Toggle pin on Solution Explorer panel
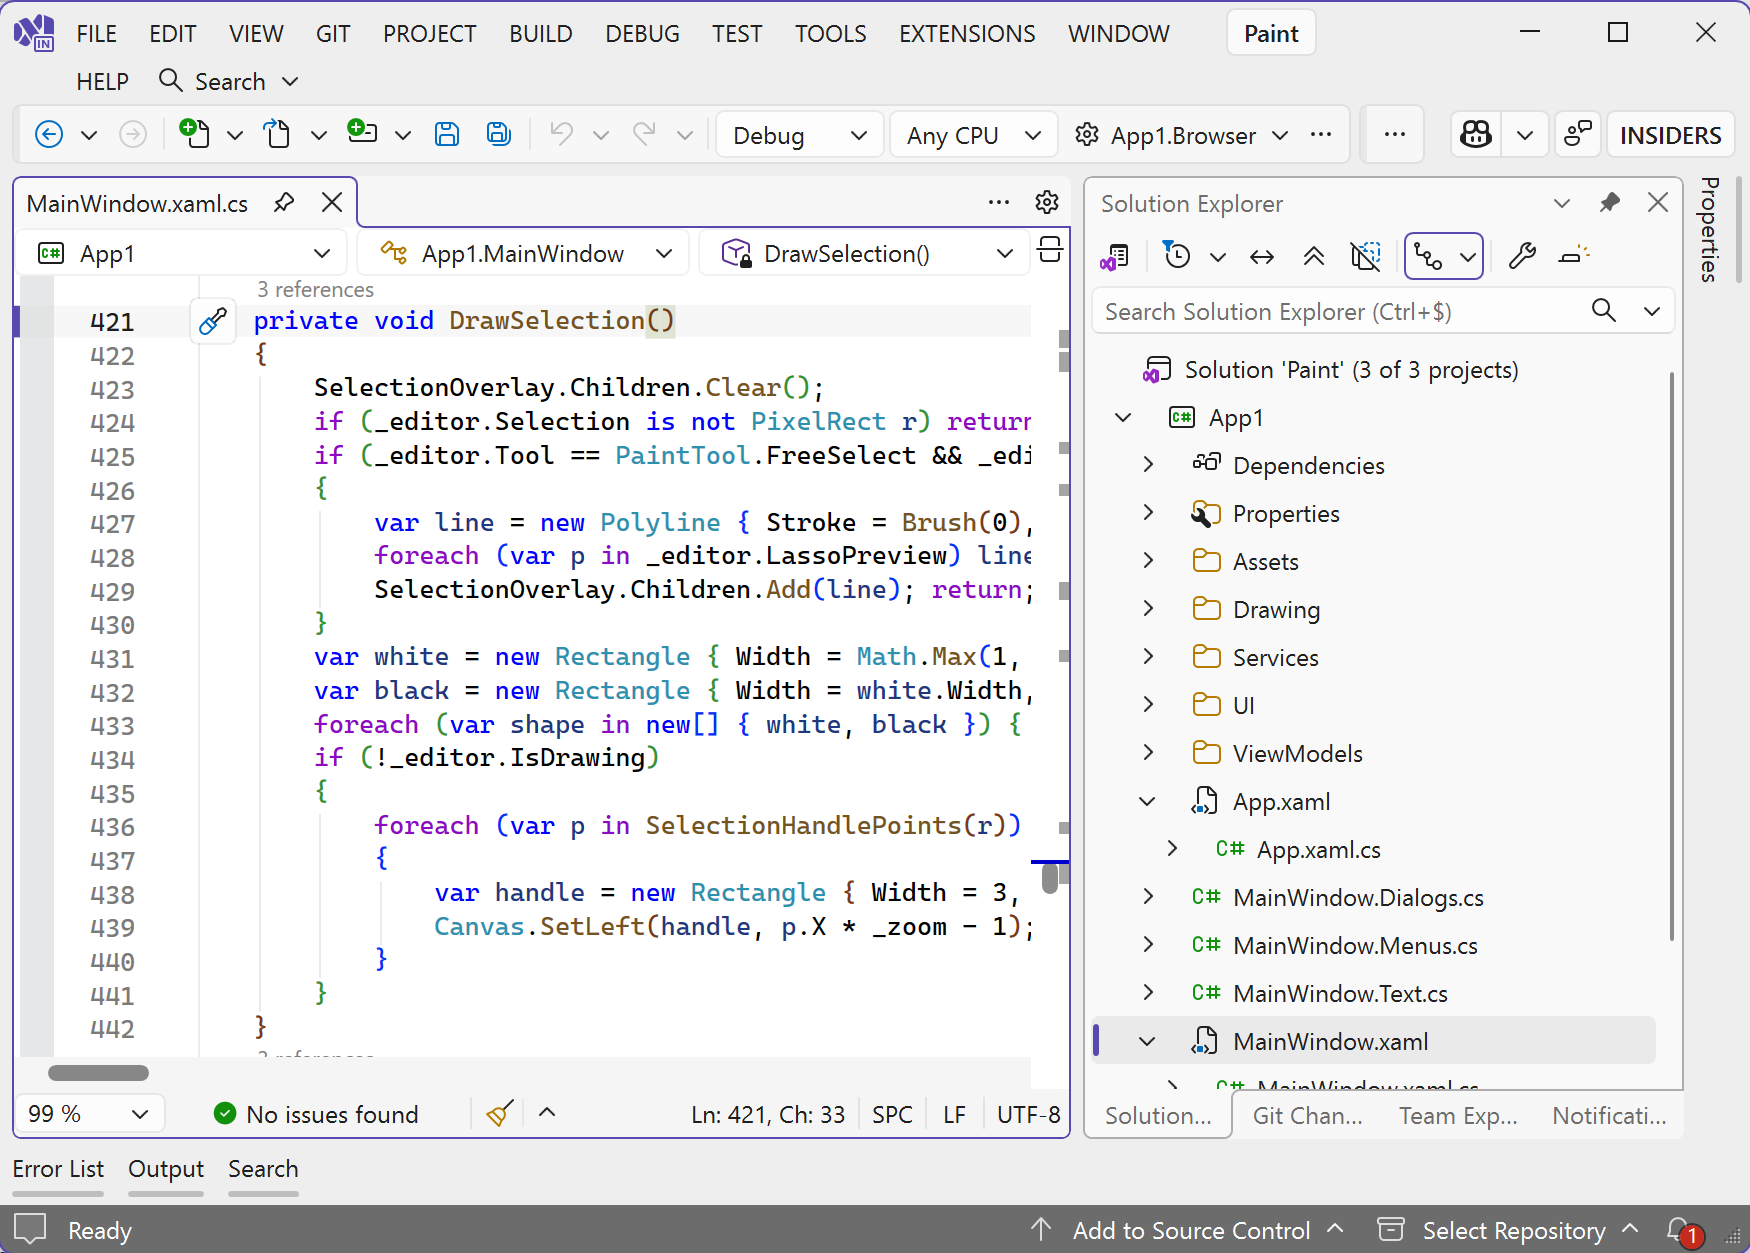The width and height of the screenshot is (1750, 1253). pyautogui.click(x=1609, y=203)
